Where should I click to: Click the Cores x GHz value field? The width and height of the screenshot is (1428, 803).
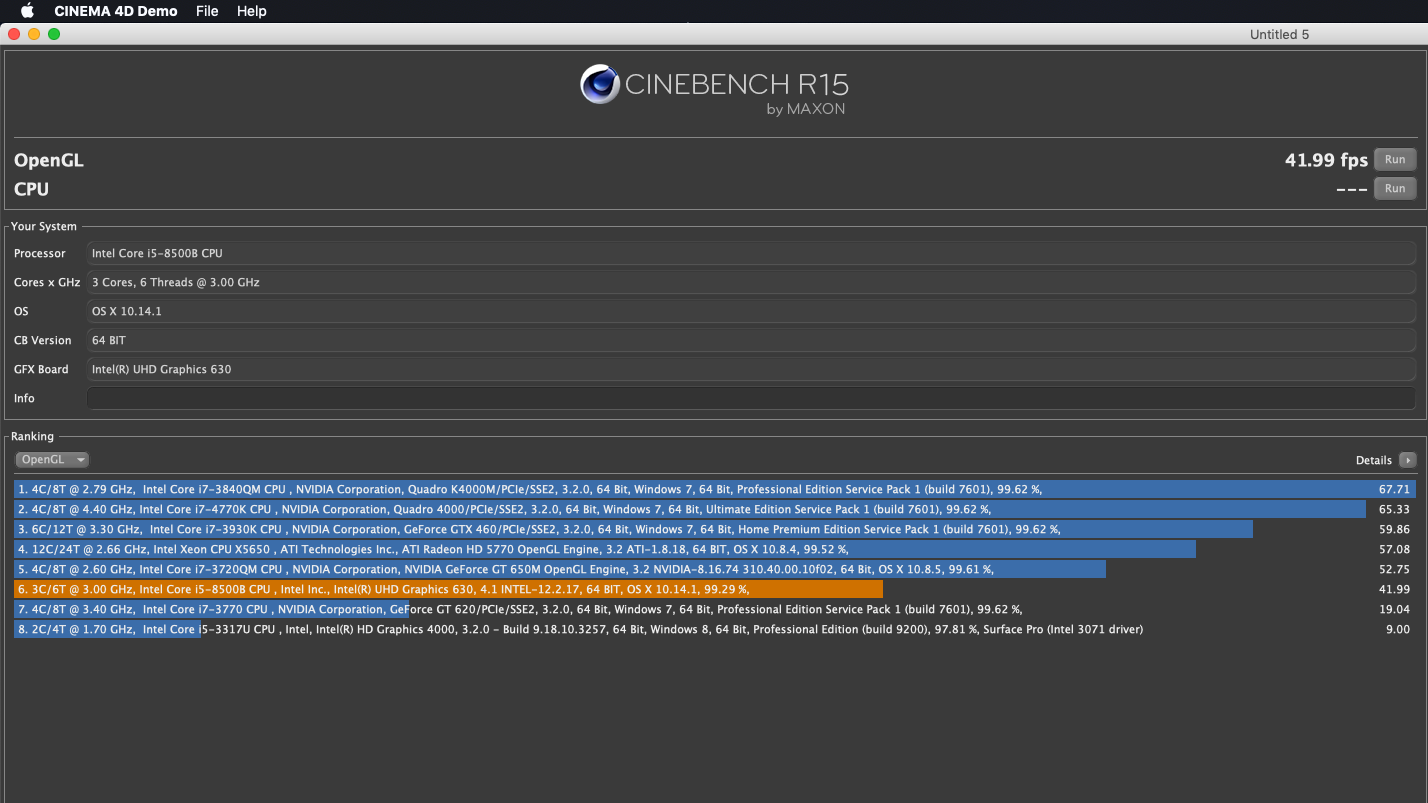(x=751, y=282)
